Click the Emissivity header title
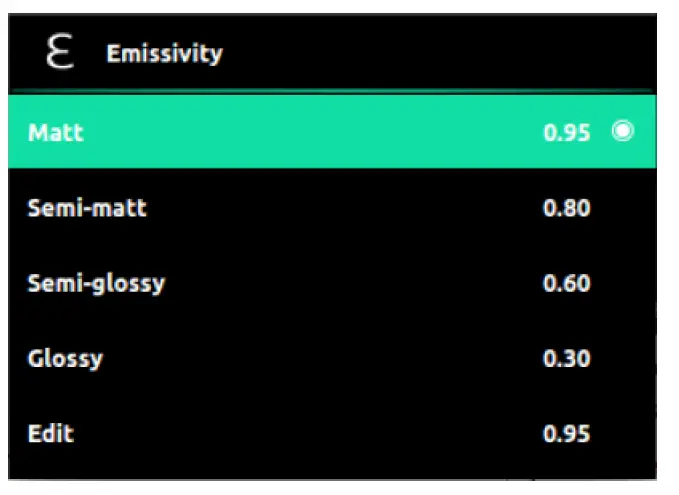 pos(164,53)
